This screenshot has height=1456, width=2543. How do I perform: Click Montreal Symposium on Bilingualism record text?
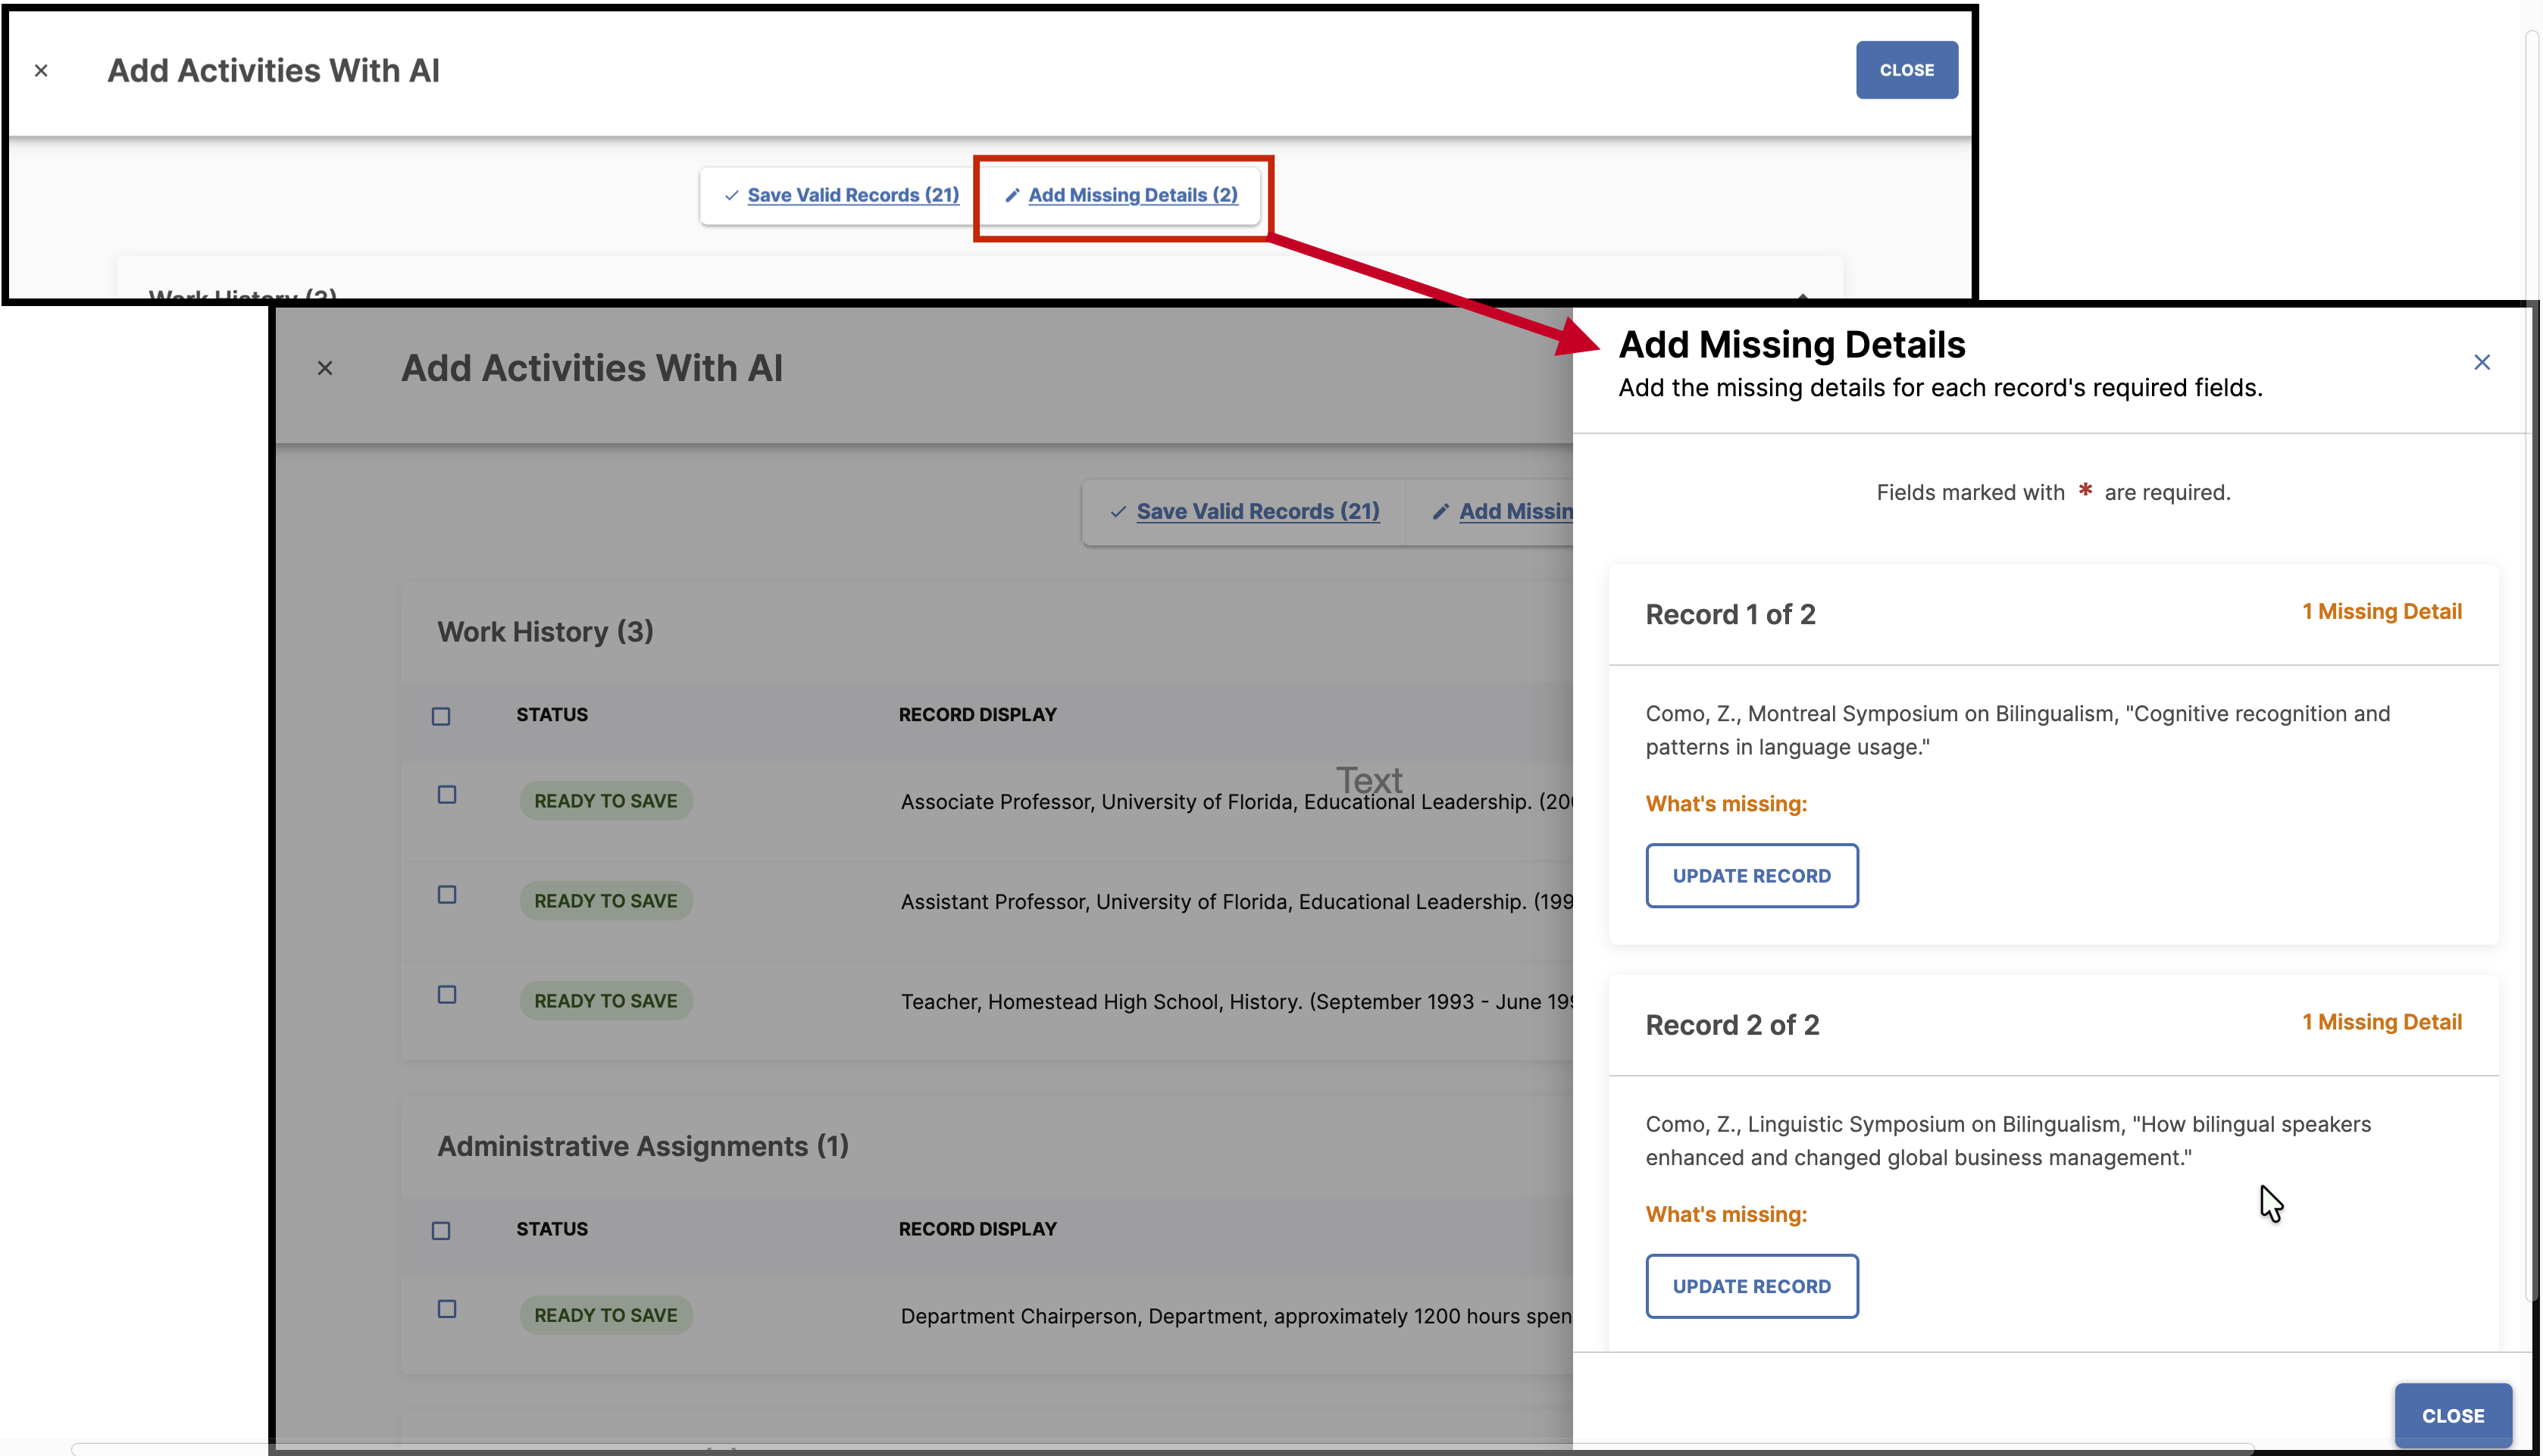coord(2017,731)
